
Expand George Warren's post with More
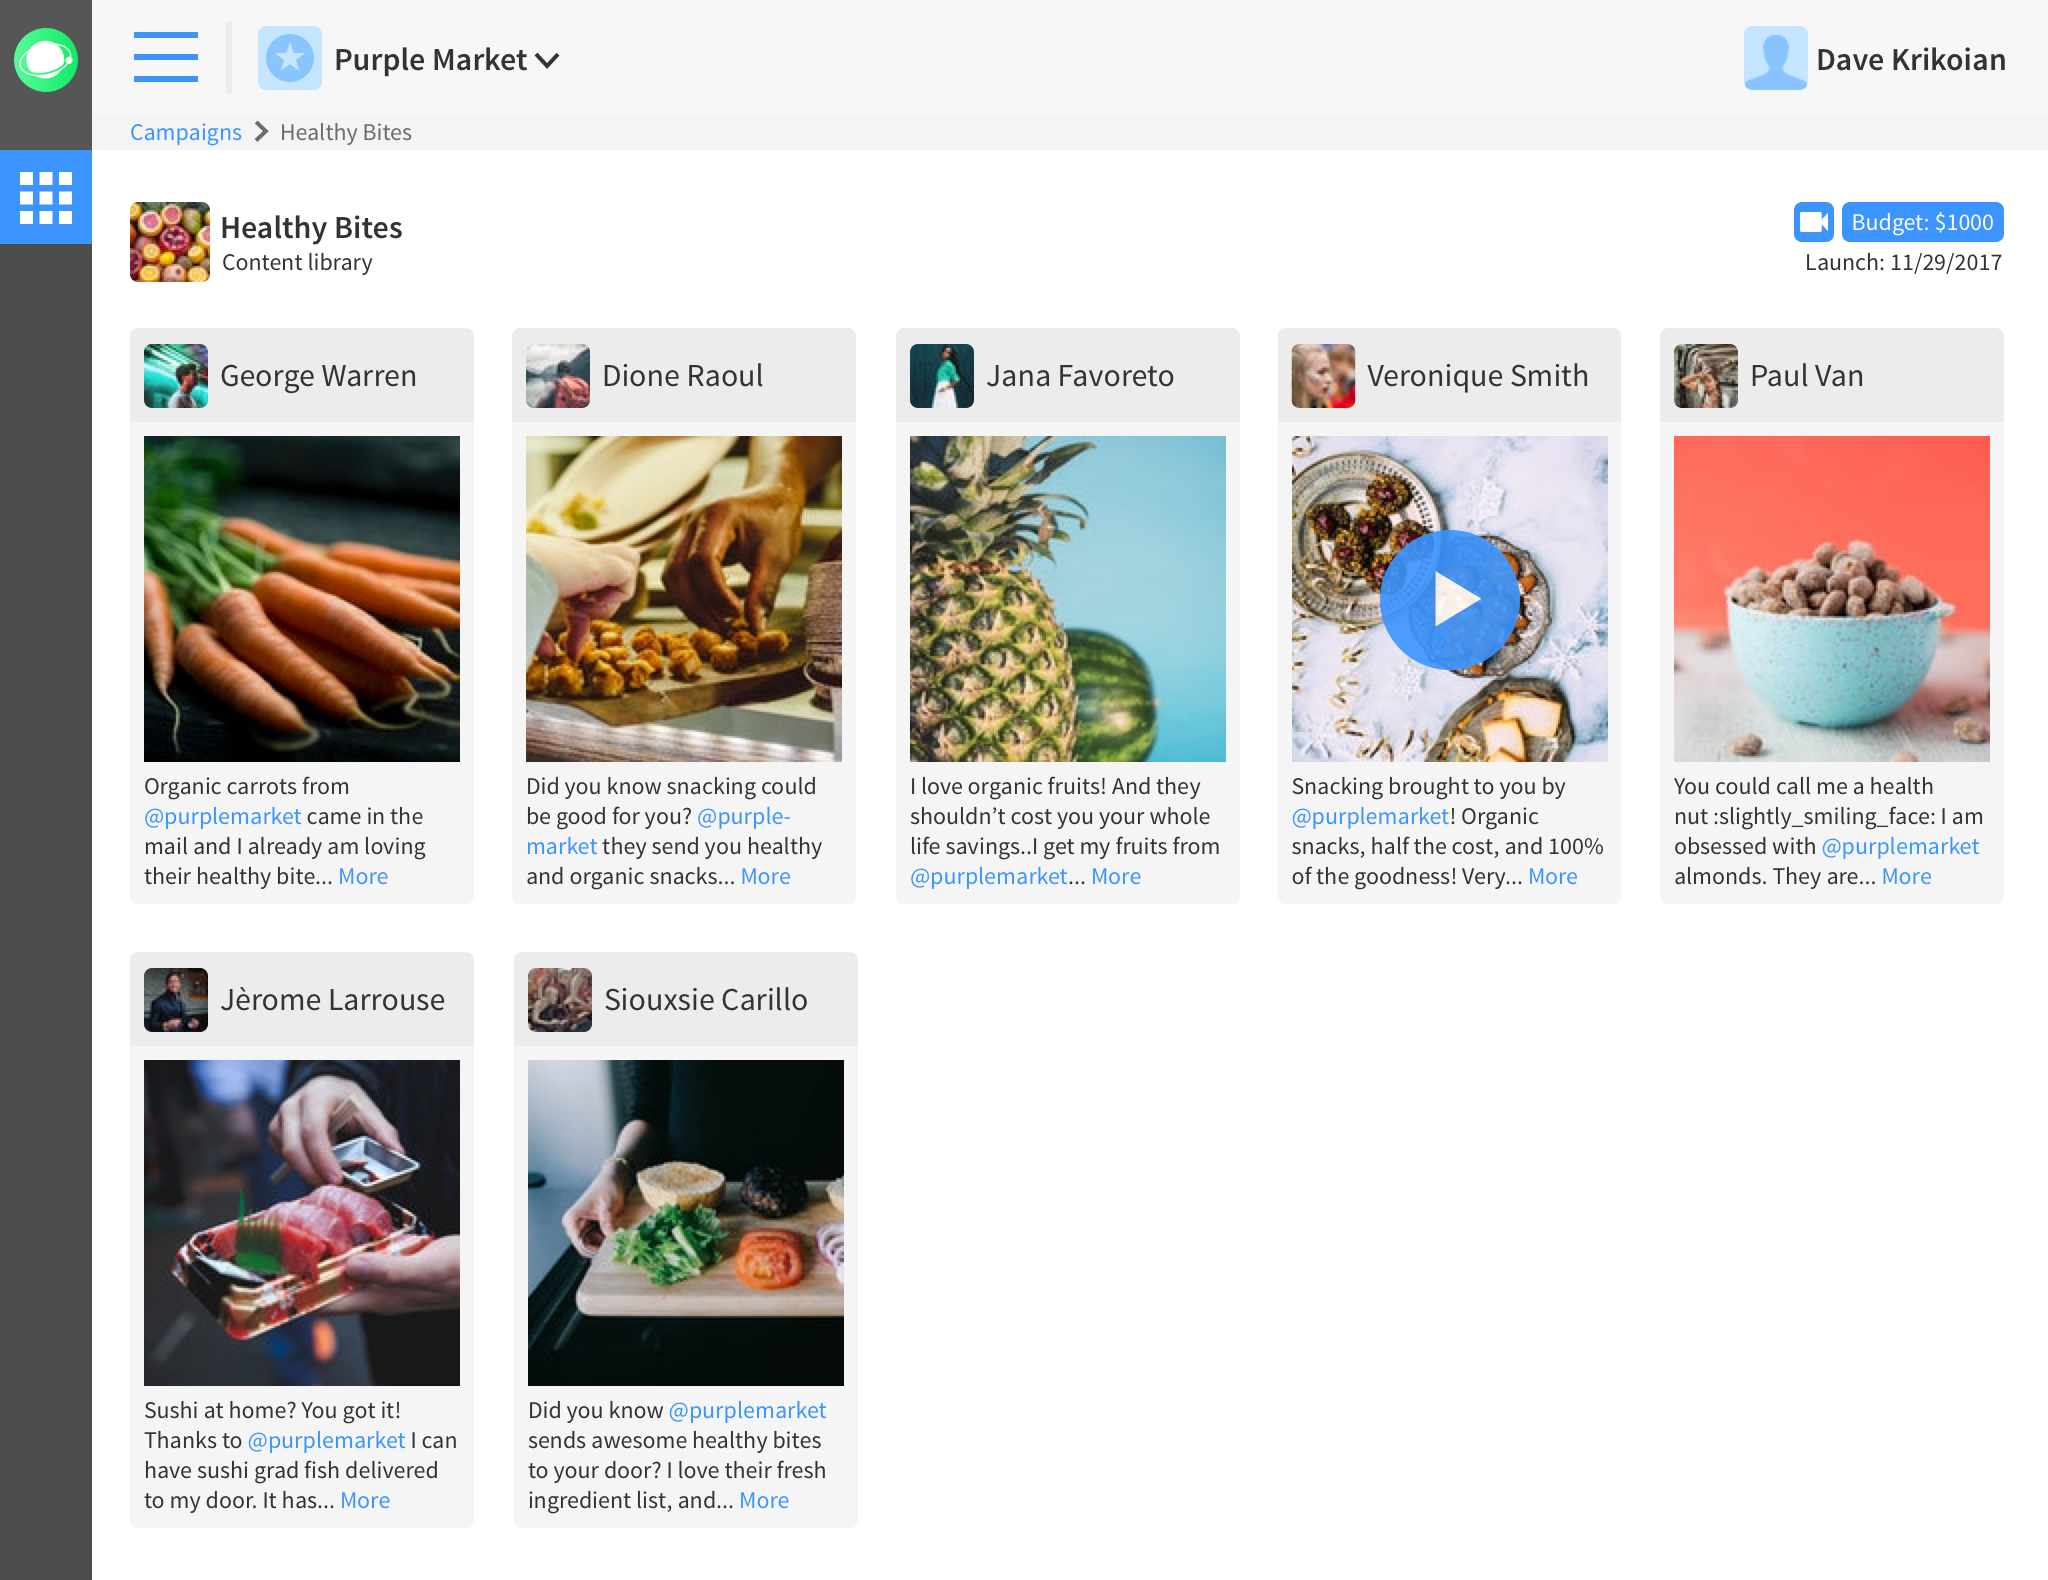click(363, 877)
